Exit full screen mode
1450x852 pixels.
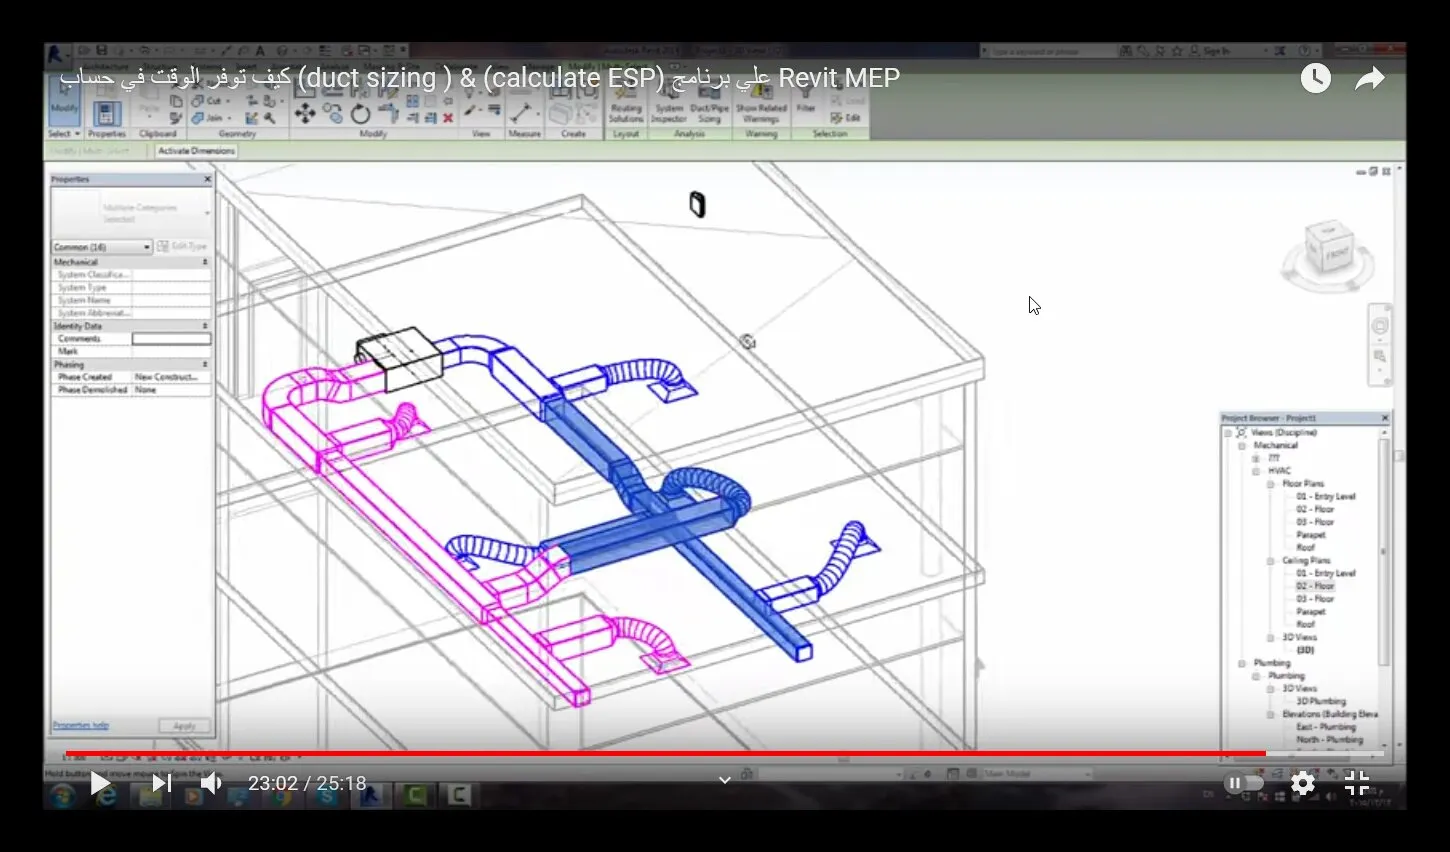[x=1357, y=783]
